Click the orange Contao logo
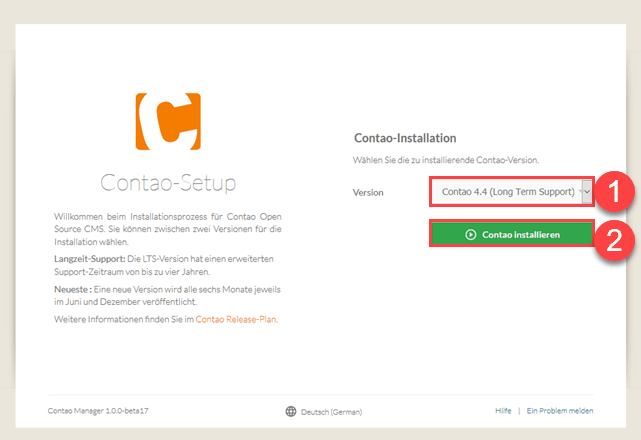This screenshot has height=440, width=641. (168, 121)
